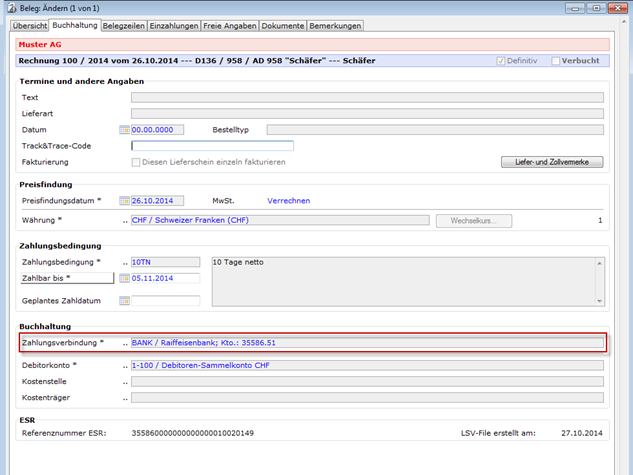Click the Track&Trace-Code input field
Viewport: 633px width, 475px height.
click(x=212, y=146)
